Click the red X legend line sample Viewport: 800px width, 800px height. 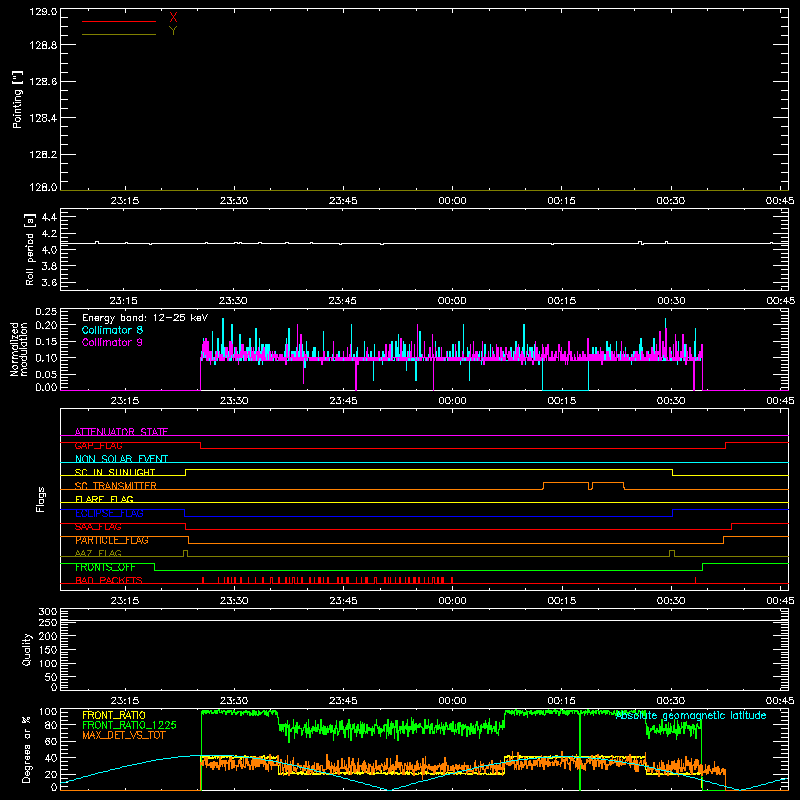119,21
